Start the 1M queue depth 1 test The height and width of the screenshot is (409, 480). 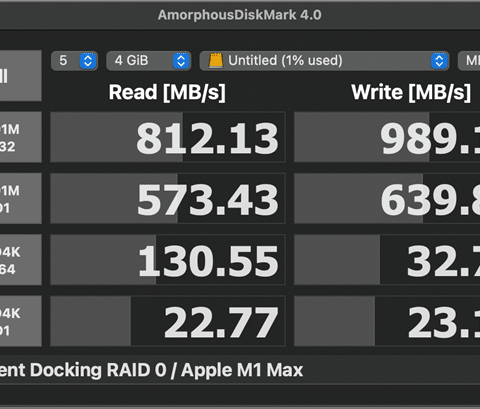(21, 198)
